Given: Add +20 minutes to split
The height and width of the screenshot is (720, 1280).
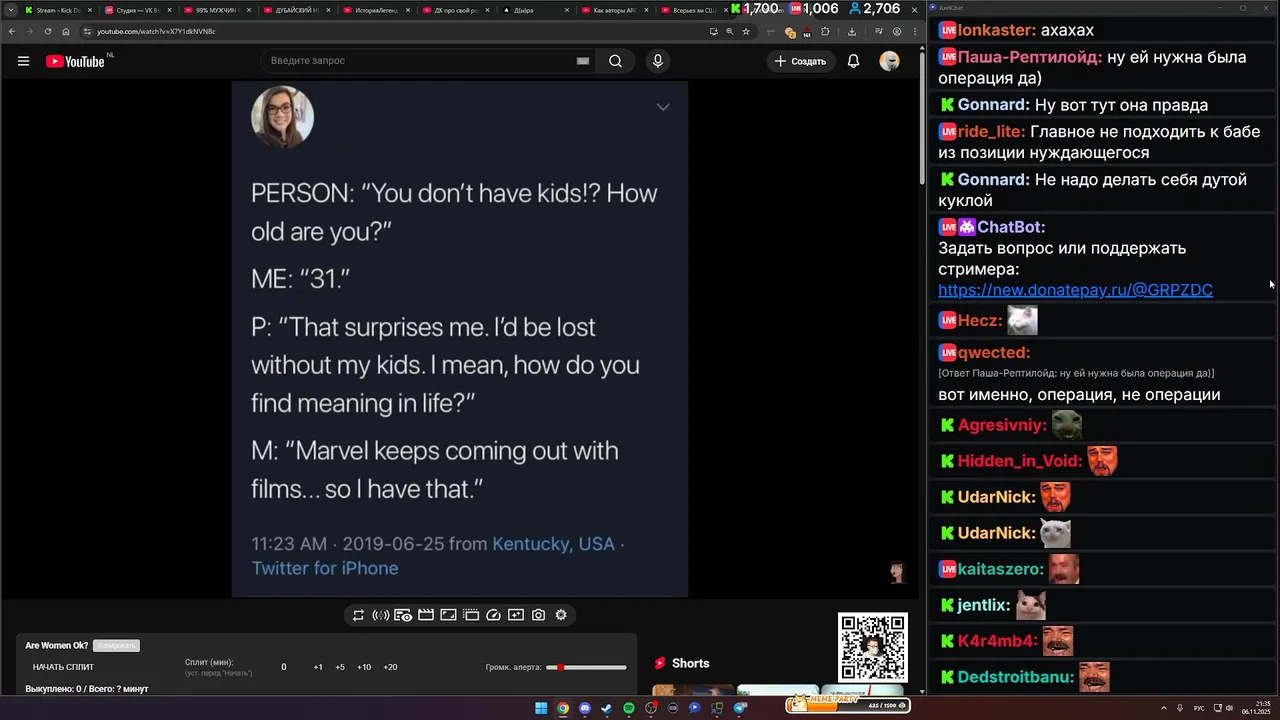Looking at the screenshot, I should click(390, 667).
